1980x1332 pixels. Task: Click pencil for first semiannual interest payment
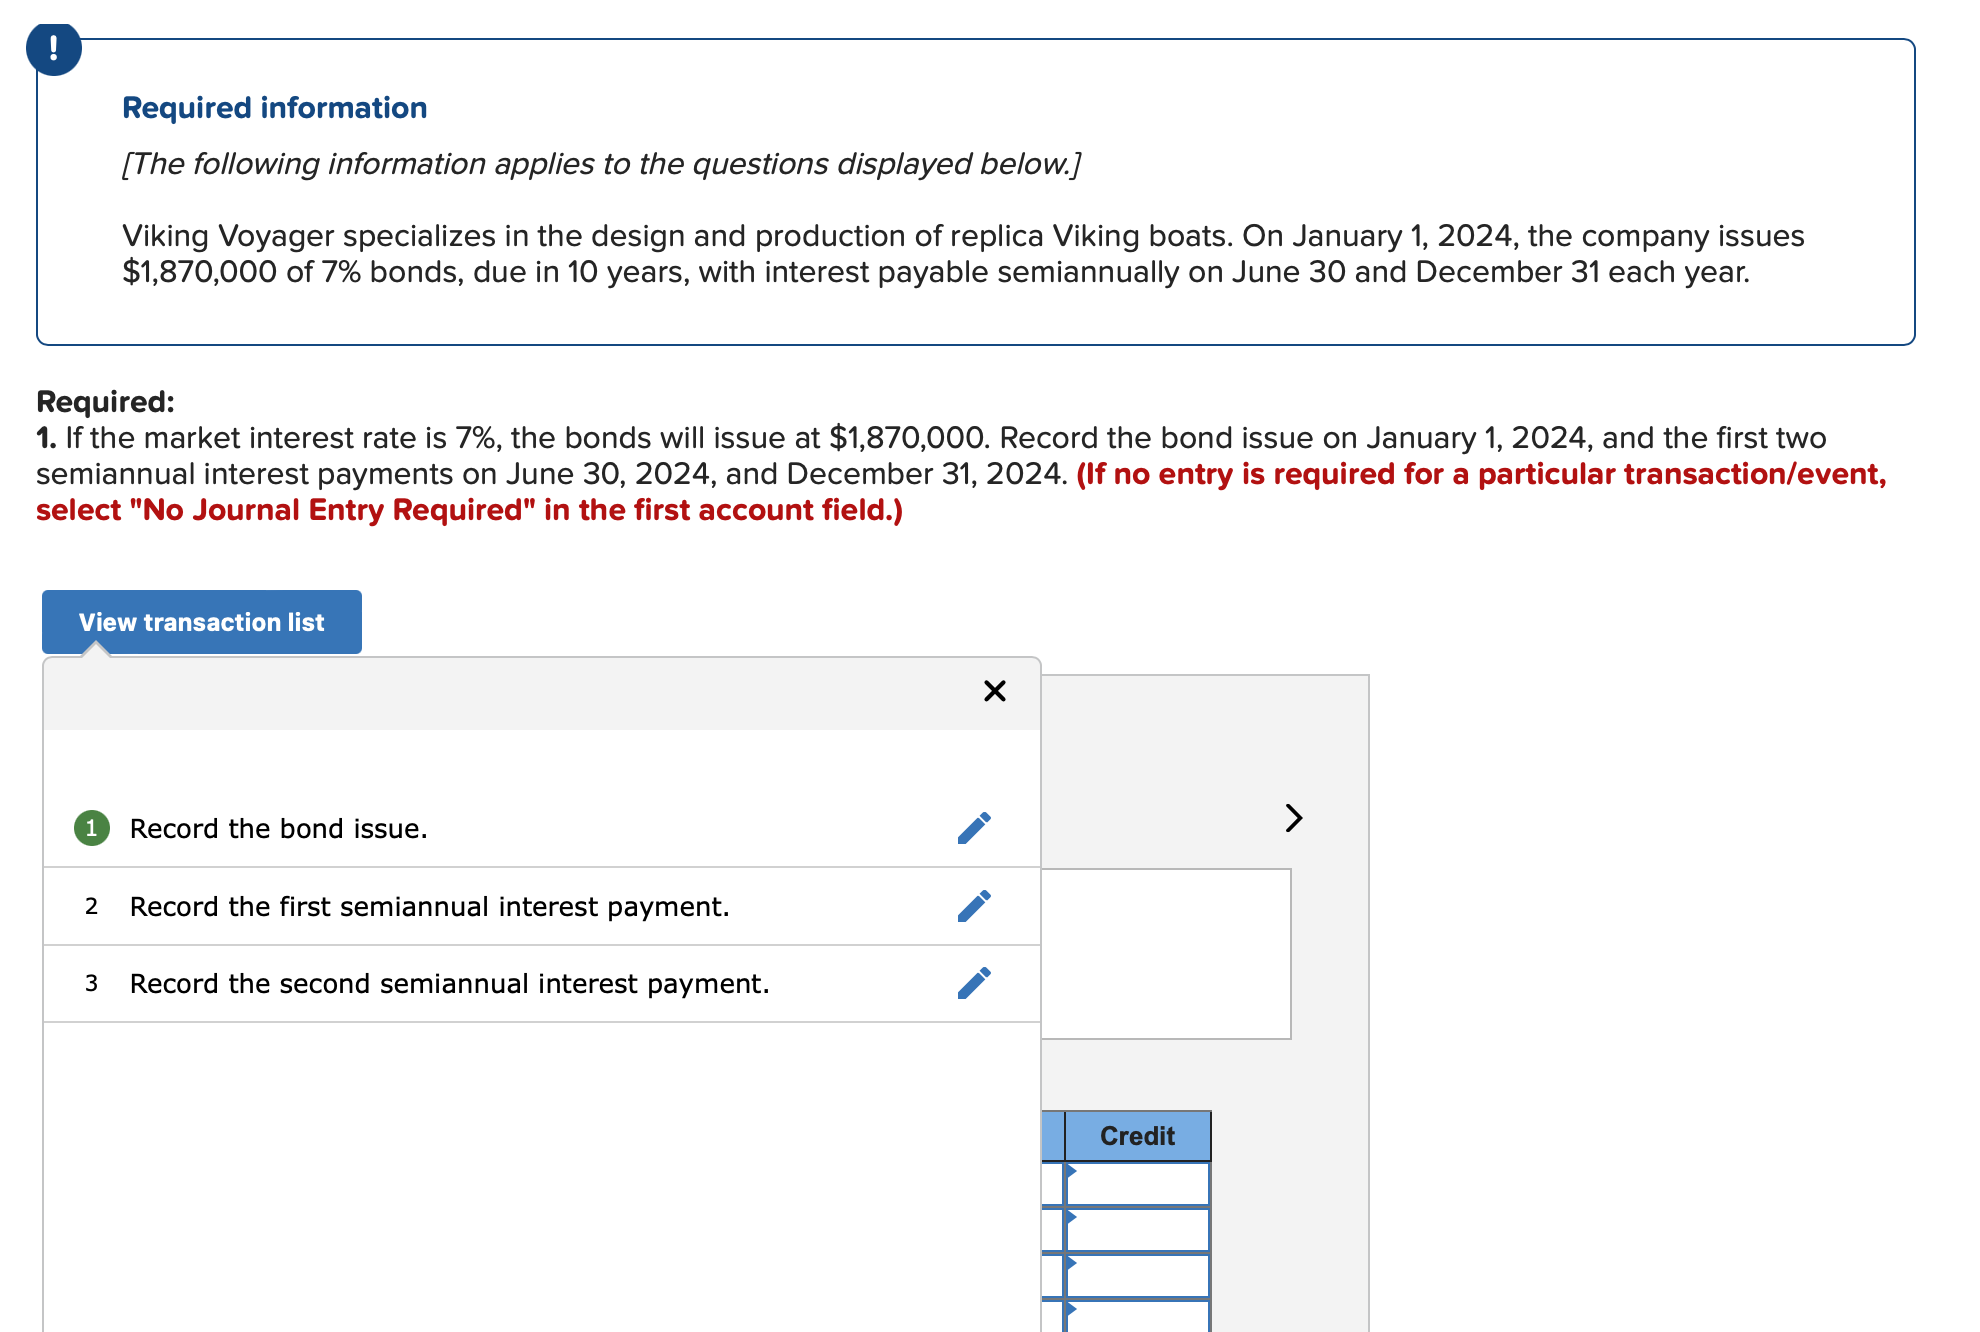click(x=974, y=906)
